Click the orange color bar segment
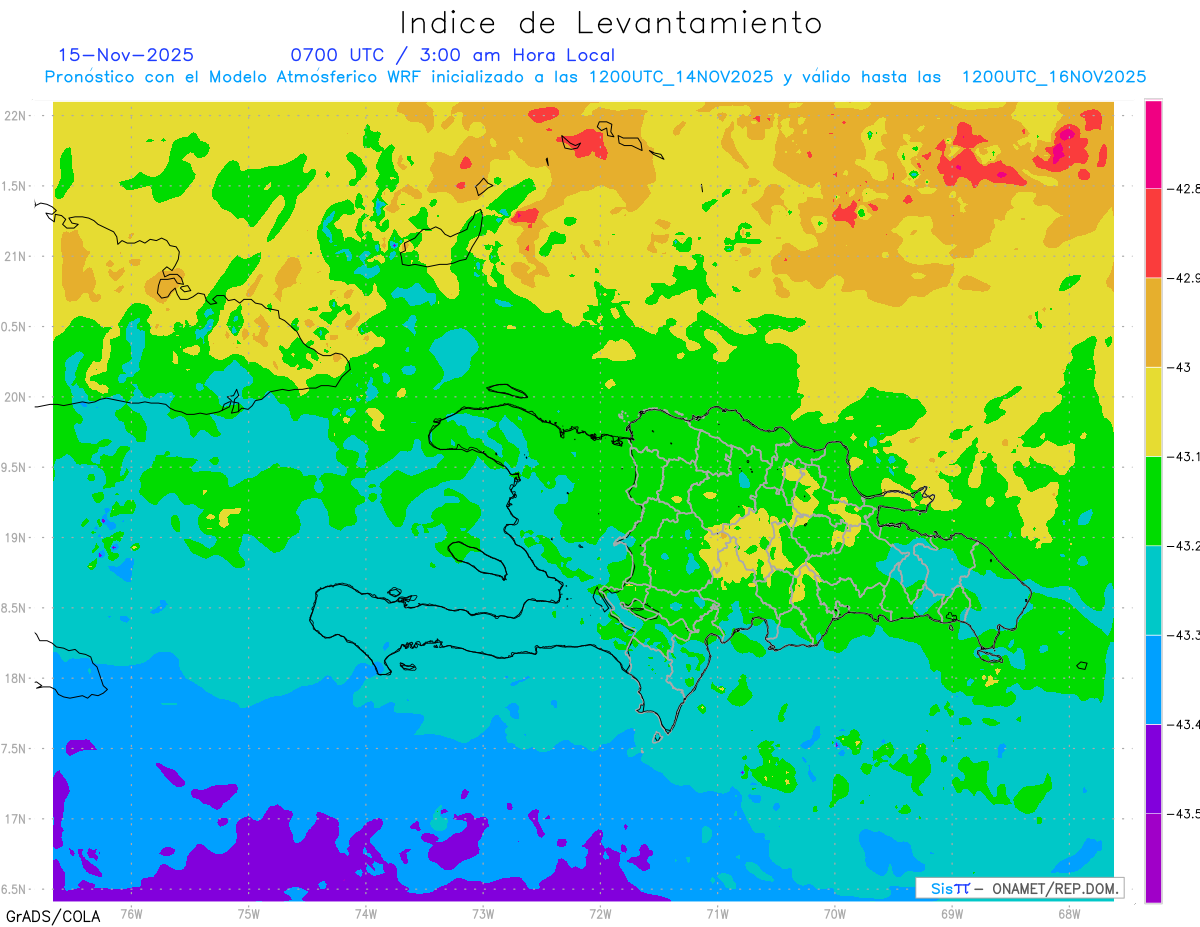Viewport: 1200px width, 927px height. [x=1153, y=322]
